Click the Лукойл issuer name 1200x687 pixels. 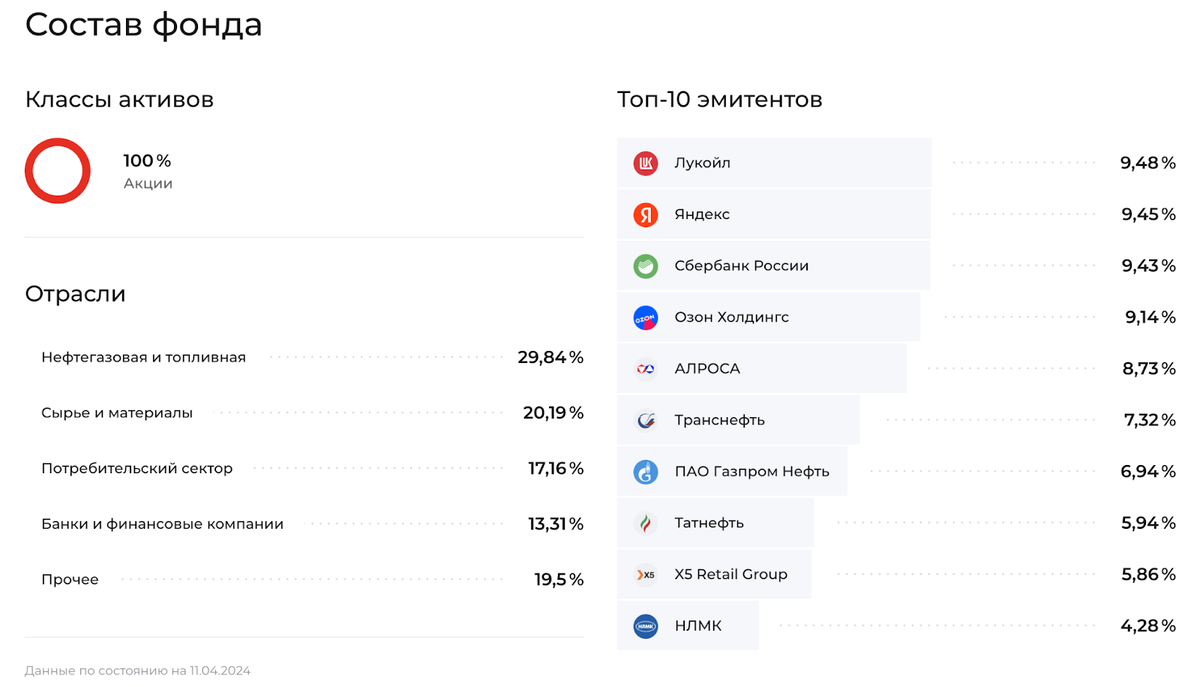tap(702, 163)
